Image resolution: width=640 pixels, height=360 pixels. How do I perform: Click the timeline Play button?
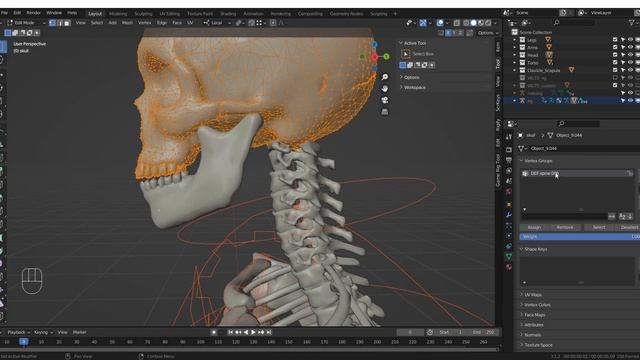(x=253, y=332)
